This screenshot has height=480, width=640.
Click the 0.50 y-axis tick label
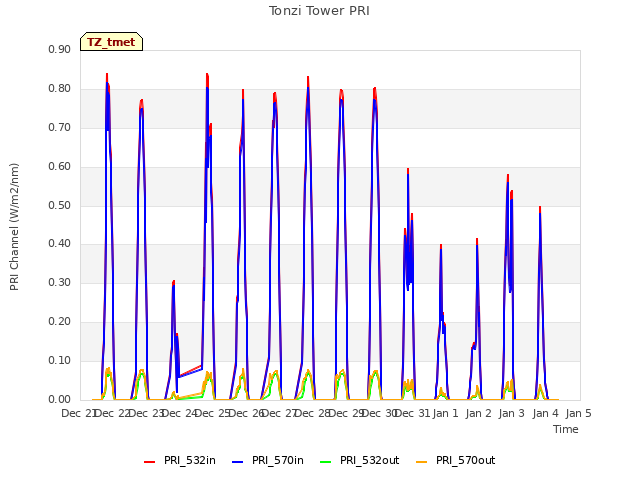[60, 205]
